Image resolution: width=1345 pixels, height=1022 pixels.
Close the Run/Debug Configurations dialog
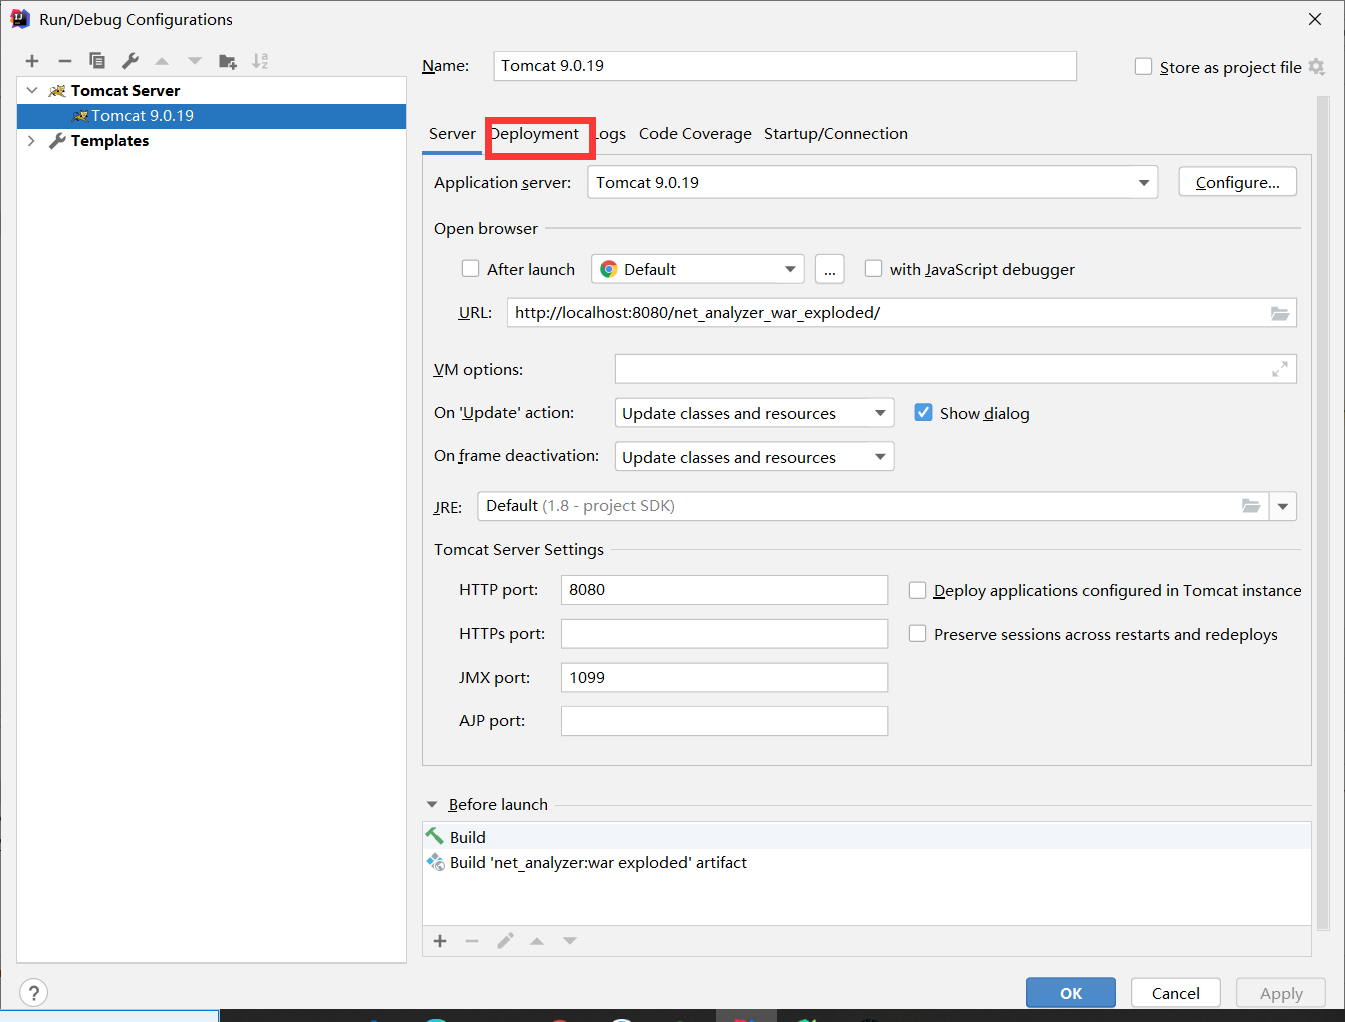click(1315, 19)
